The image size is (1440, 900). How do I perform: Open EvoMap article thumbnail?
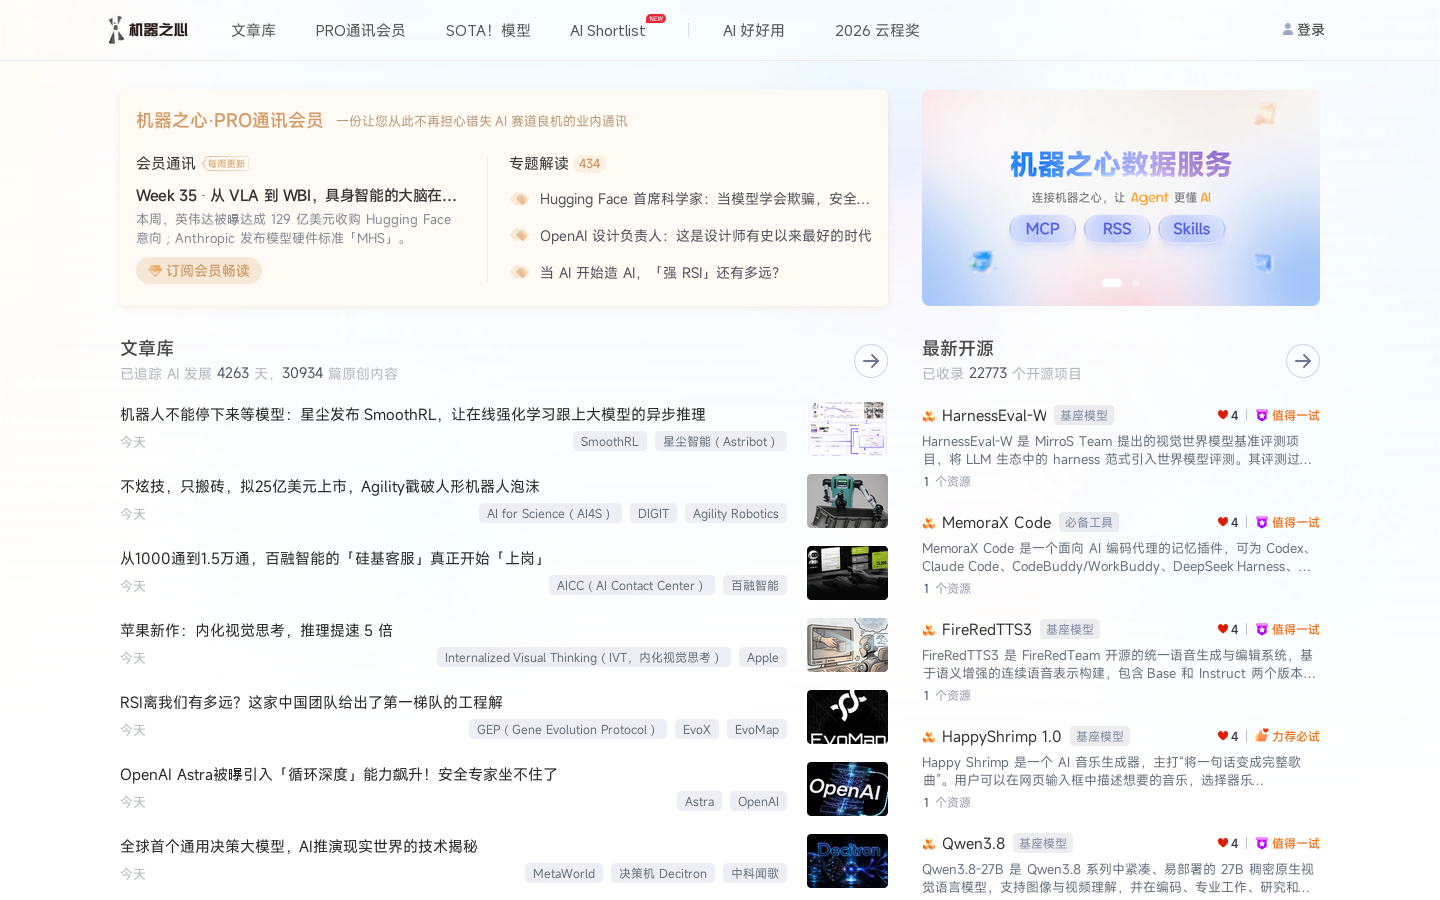point(847,717)
